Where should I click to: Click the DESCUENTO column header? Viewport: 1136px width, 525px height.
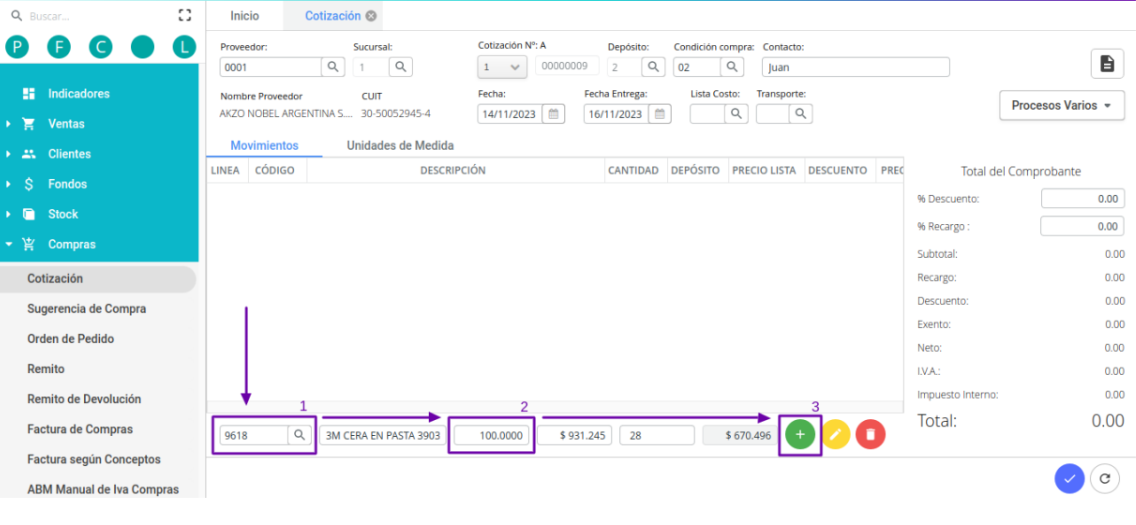[838, 170]
